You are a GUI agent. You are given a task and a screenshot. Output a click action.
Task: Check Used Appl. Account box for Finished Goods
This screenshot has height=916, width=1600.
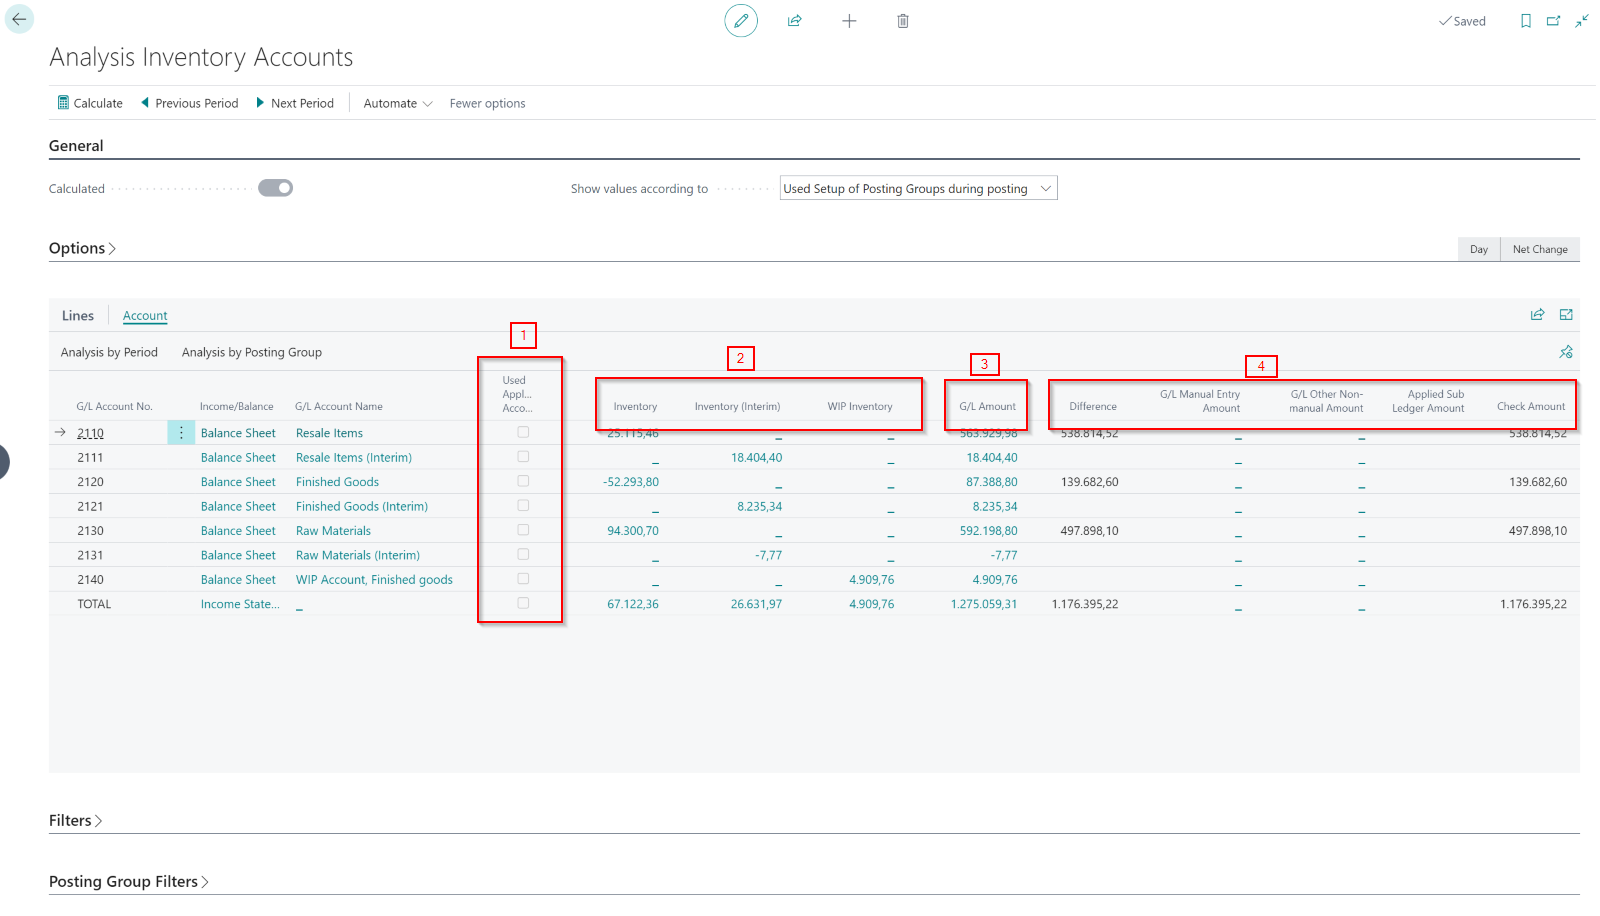coord(523,481)
